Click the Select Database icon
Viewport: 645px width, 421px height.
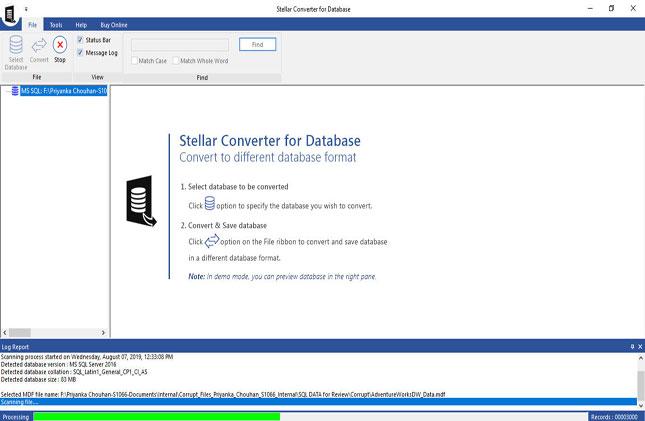pyautogui.click(x=16, y=44)
